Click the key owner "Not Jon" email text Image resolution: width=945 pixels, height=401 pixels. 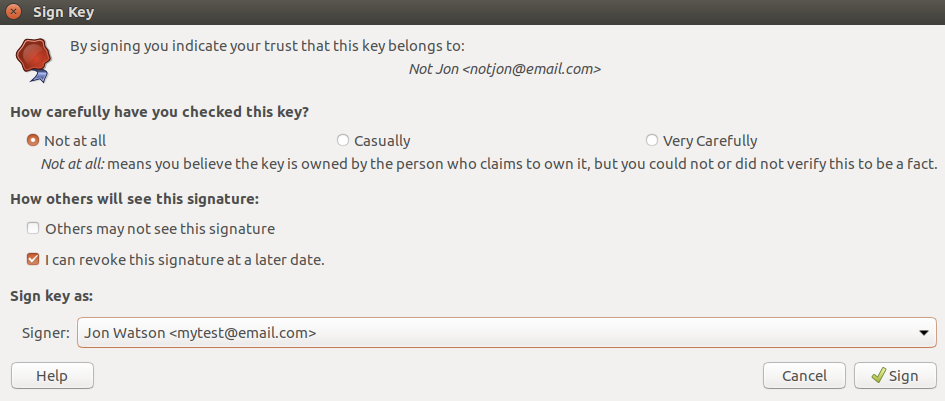click(x=505, y=69)
